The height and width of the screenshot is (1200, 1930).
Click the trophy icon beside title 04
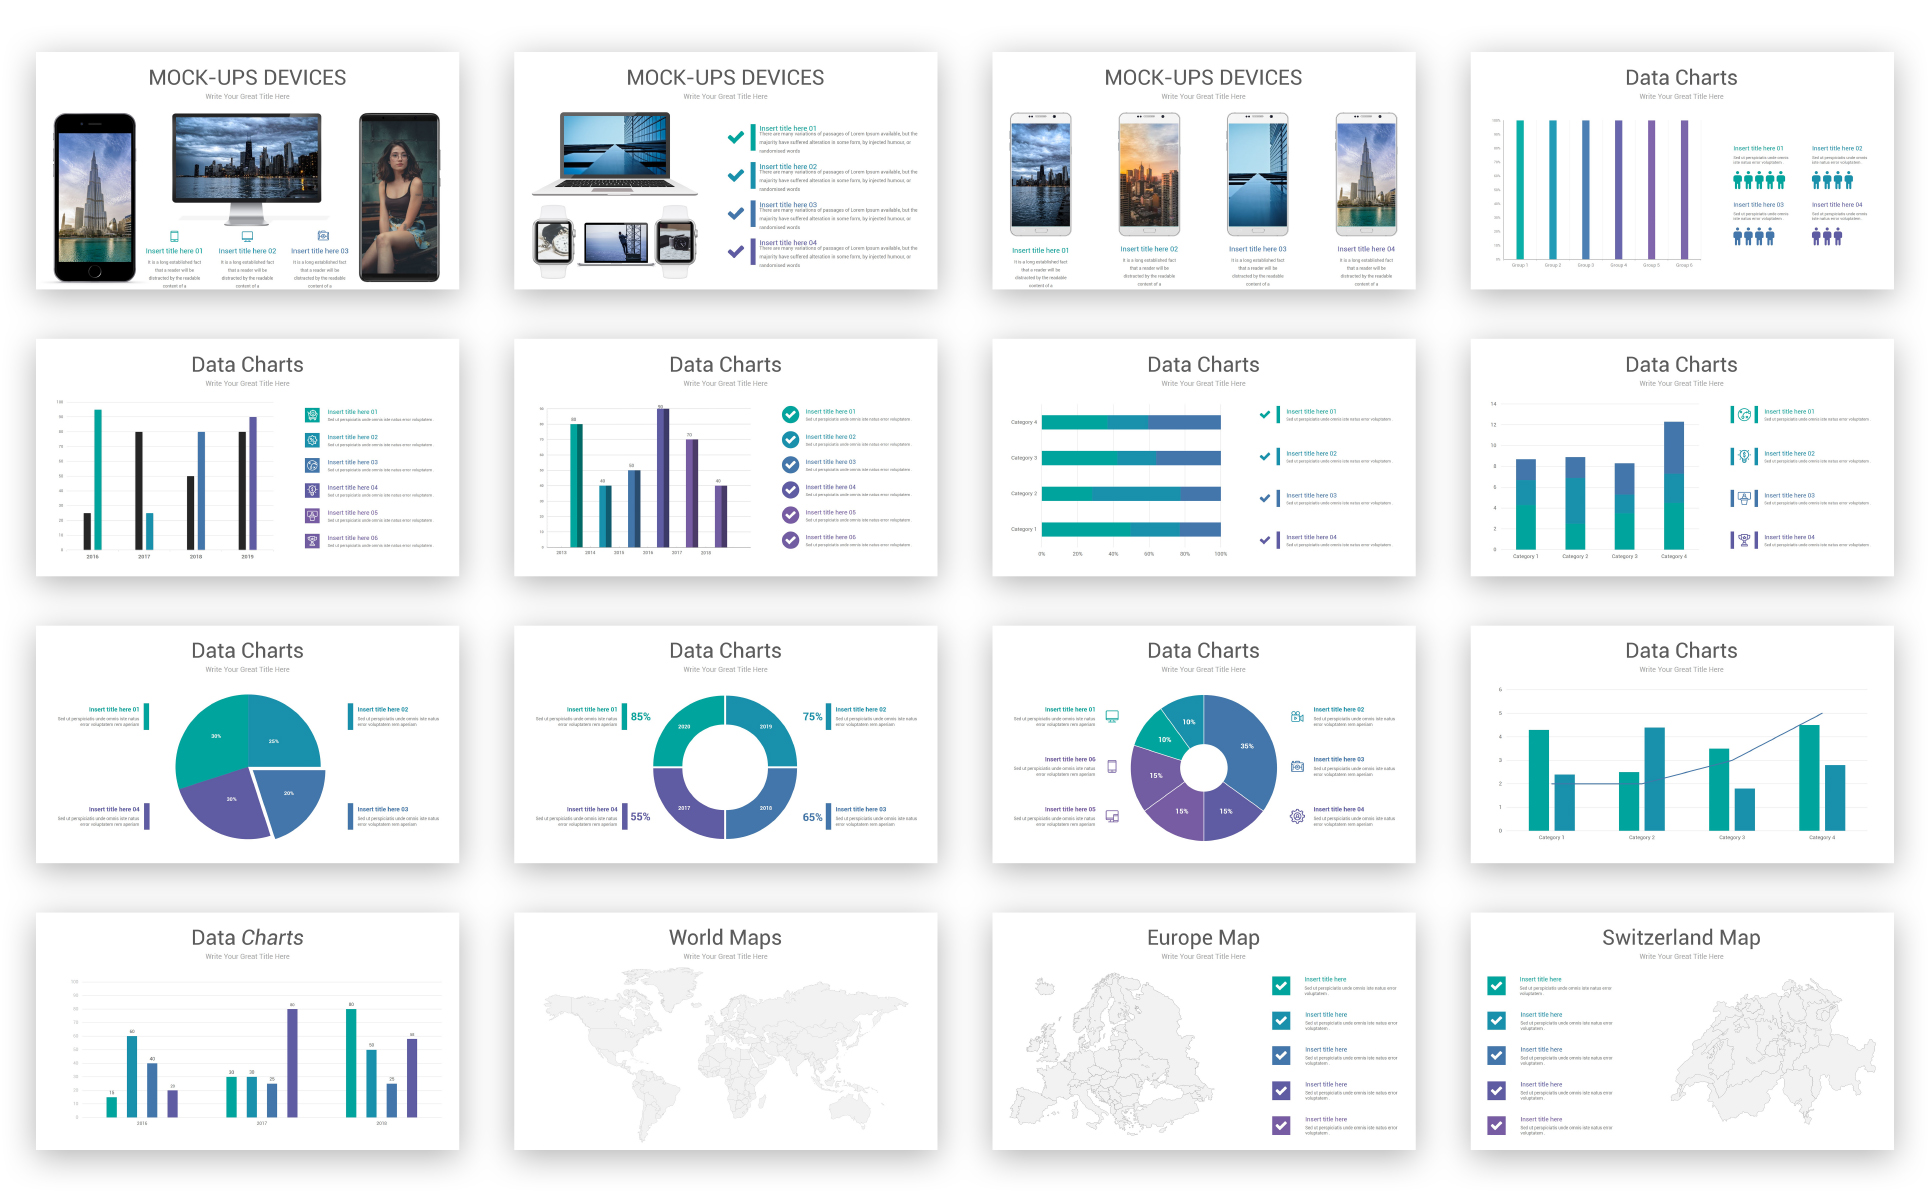(x=1744, y=540)
